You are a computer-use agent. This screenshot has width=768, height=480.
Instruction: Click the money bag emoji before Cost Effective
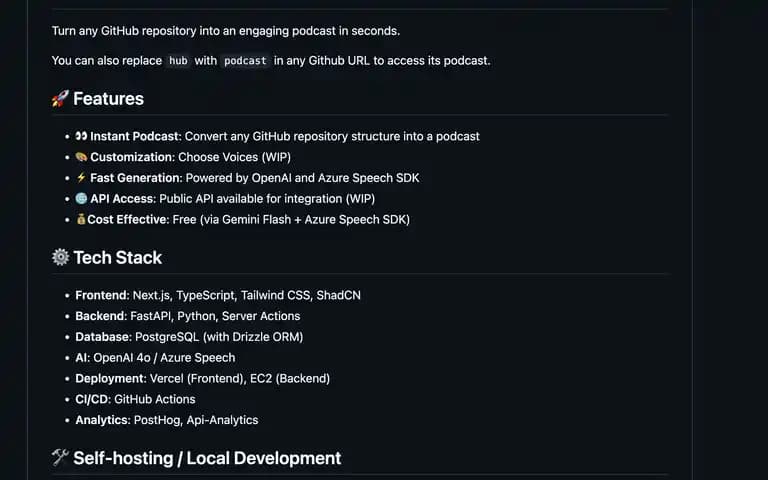click(x=81, y=219)
